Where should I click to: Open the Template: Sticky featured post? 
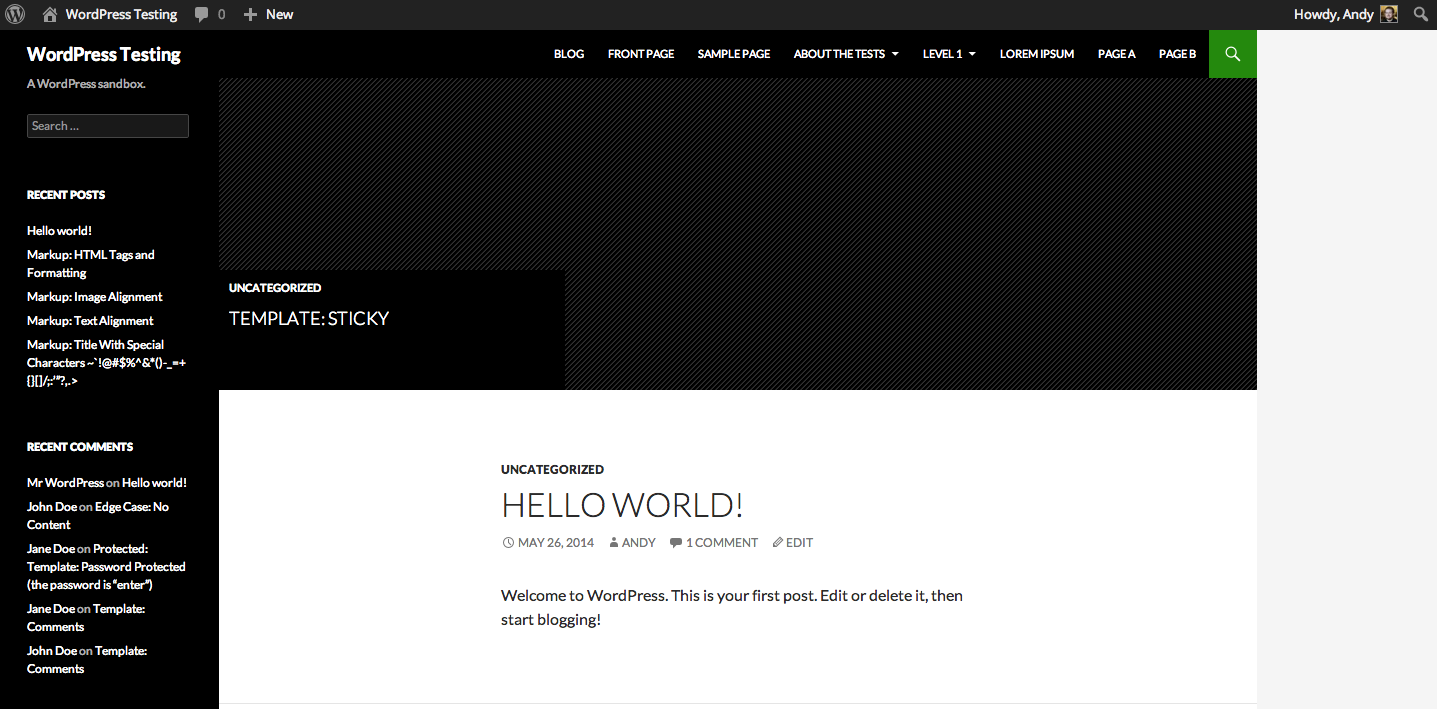tap(308, 319)
